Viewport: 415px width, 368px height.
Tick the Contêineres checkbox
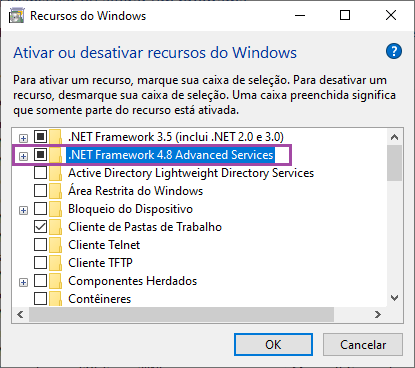(x=41, y=299)
